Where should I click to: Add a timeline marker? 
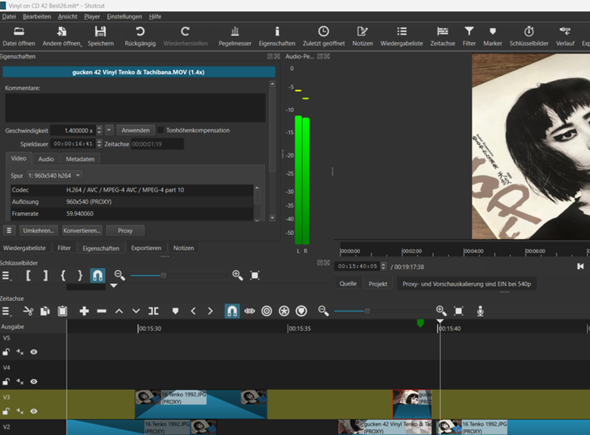(x=175, y=311)
